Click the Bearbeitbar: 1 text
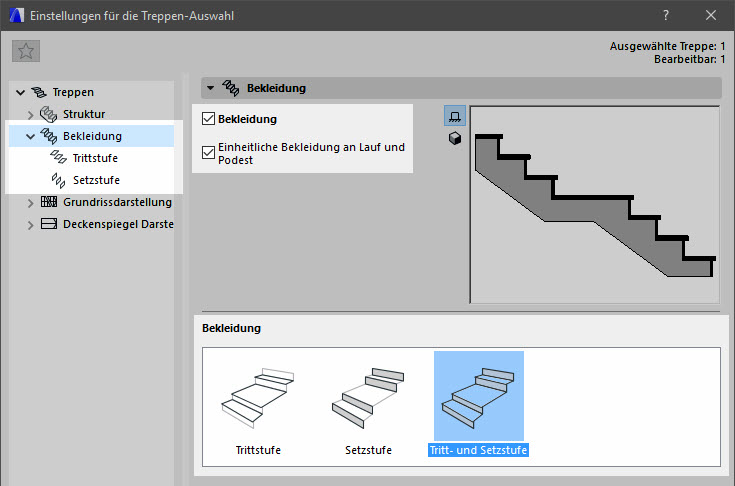The width and height of the screenshot is (735, 486). pos(690,60)
